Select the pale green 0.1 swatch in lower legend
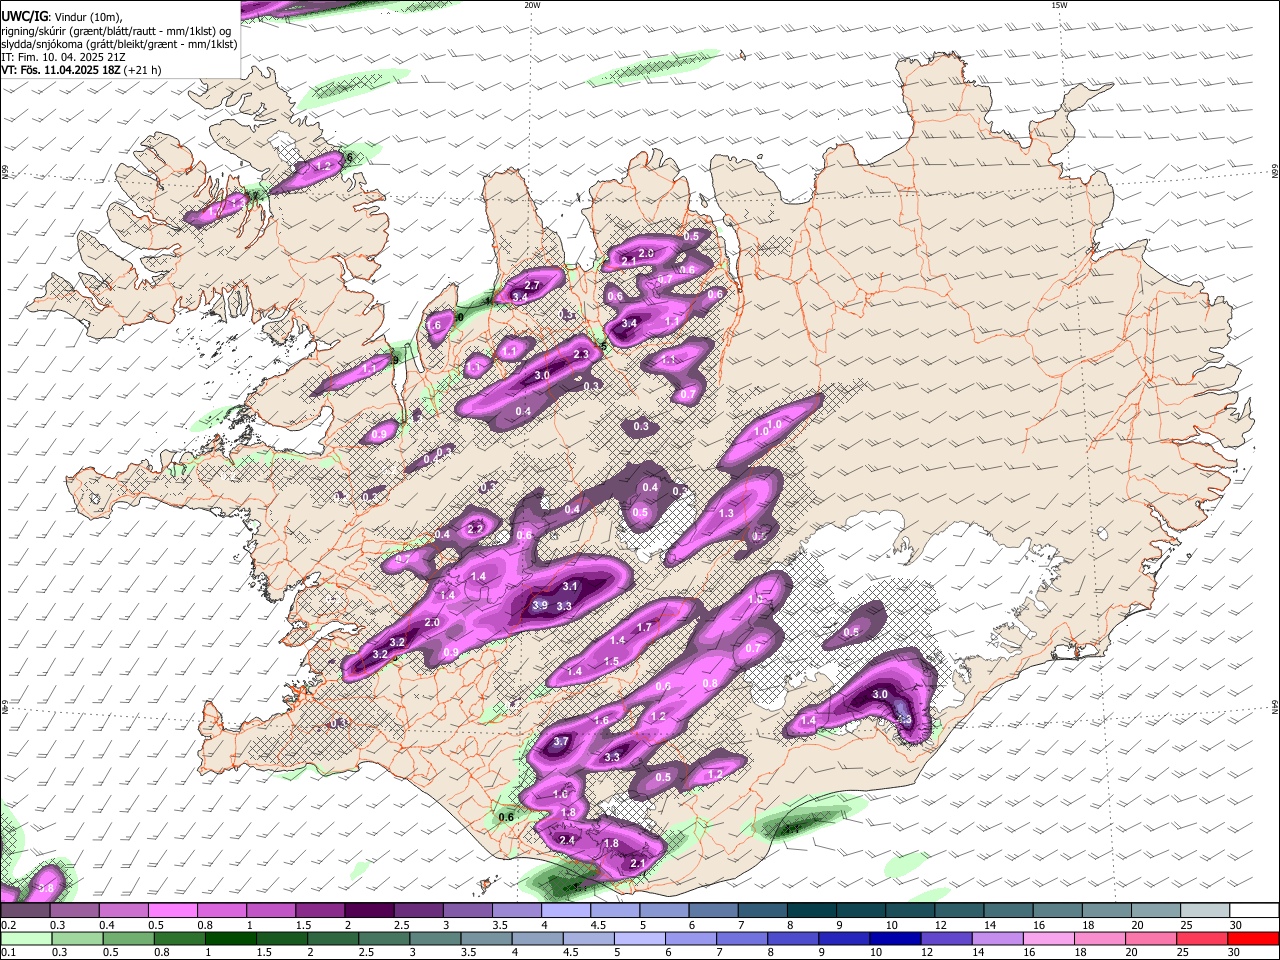This screenshot has width=1280, height=960. tap(25, 939)
